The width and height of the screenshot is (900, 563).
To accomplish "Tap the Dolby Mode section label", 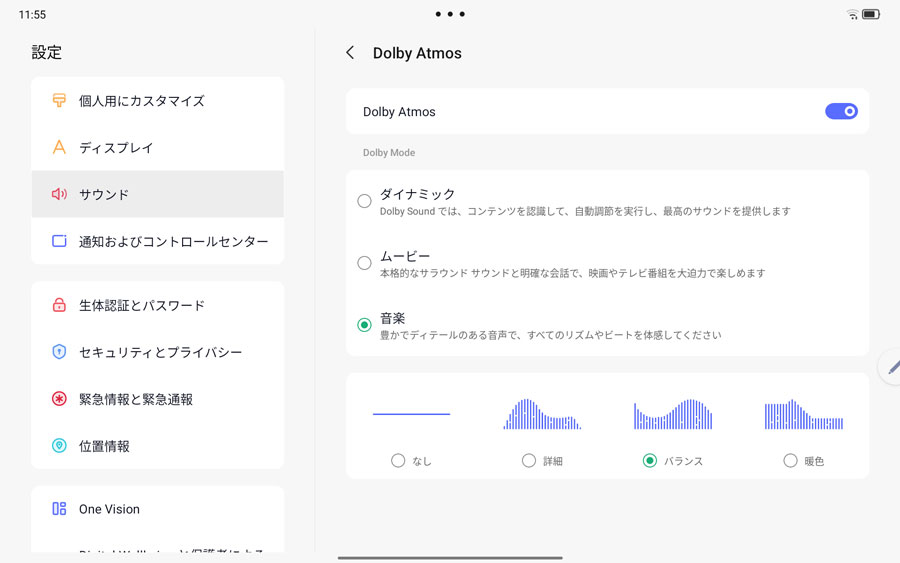I will [389, 153].
